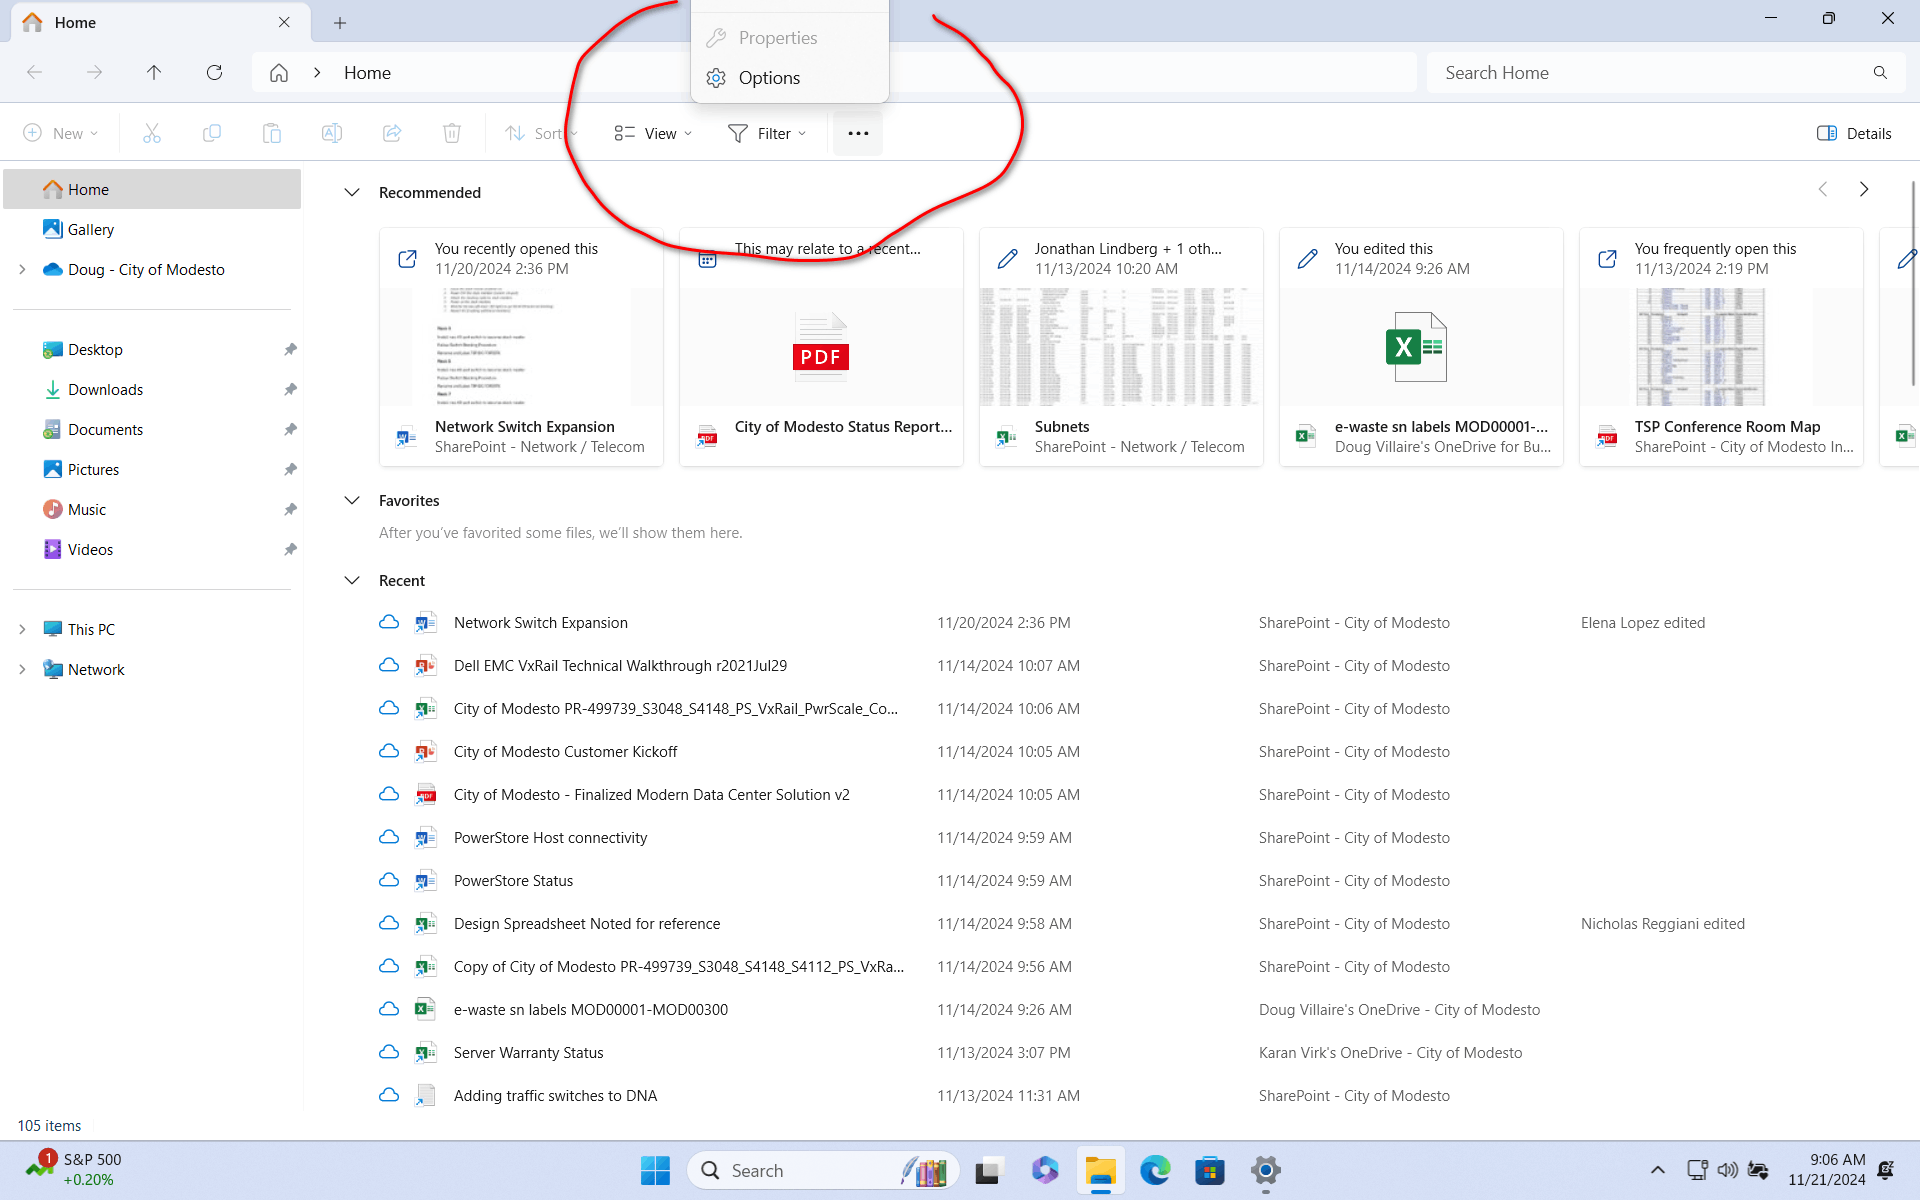
Task: Click the Cut scissors icon
Action: pos(152,133)
